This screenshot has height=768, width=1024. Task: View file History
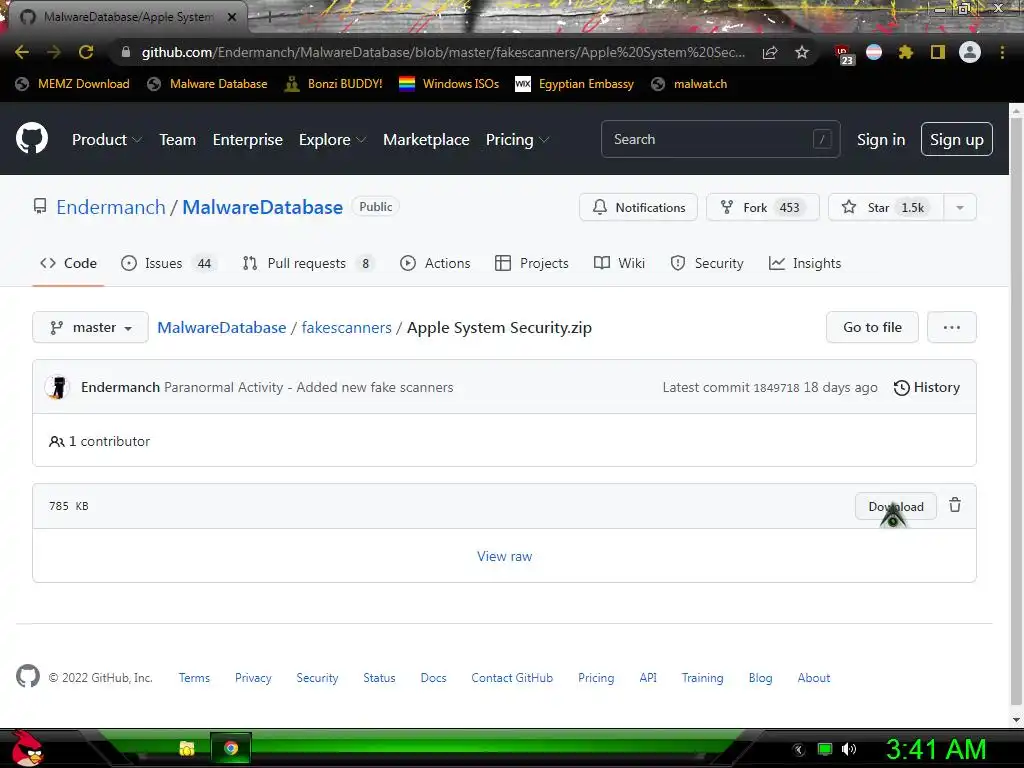(927, 387)
